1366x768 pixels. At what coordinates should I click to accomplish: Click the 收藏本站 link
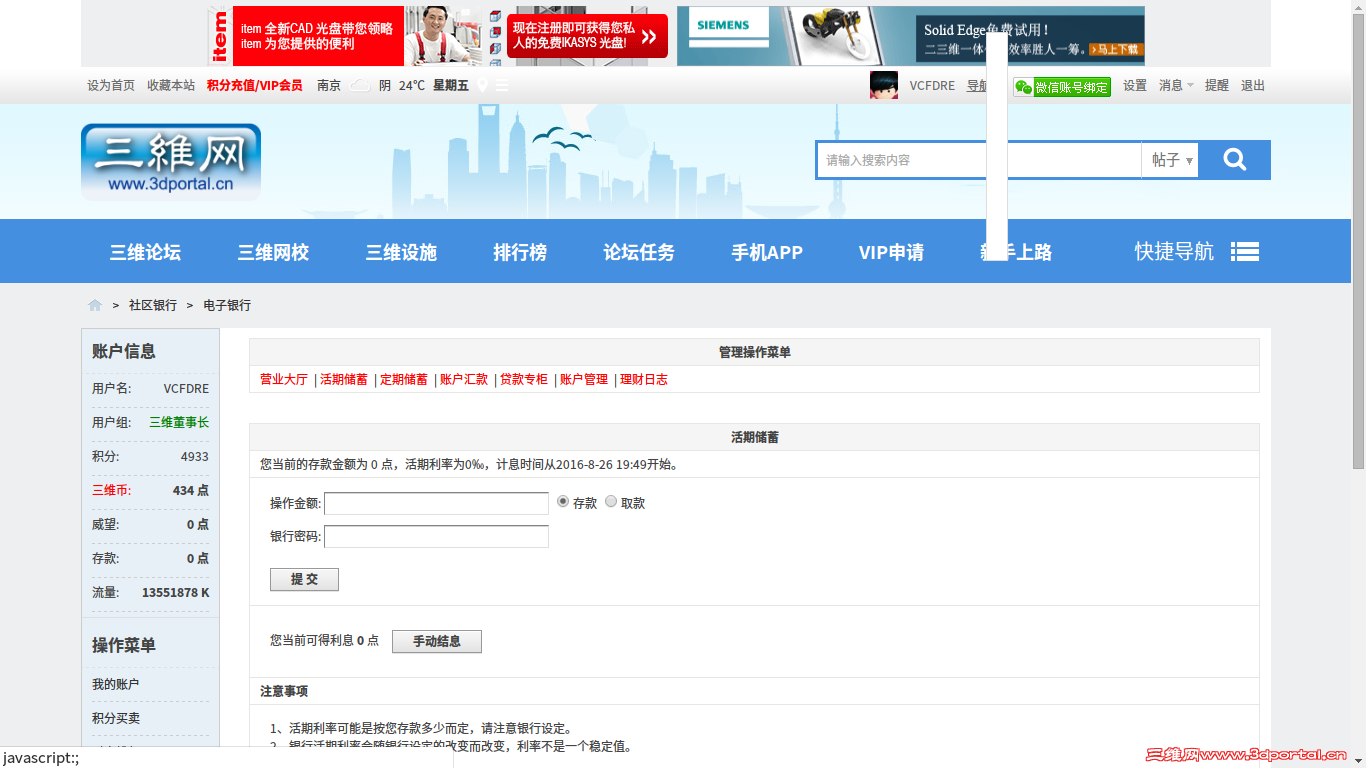[171, 86]
